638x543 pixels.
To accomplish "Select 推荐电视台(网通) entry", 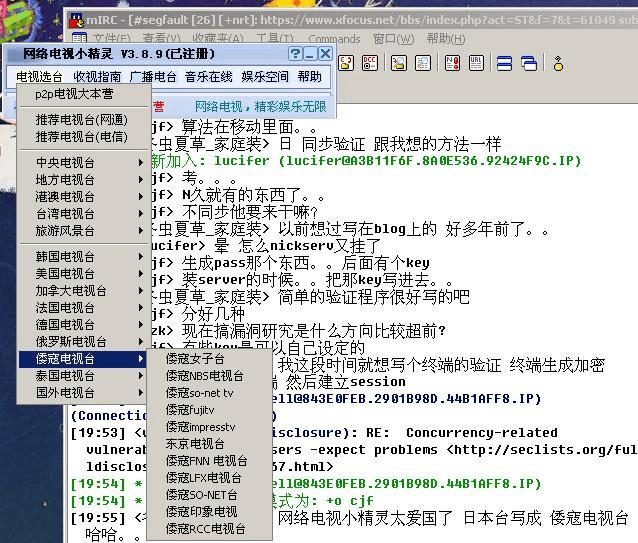I will click(x=84, y=120).
